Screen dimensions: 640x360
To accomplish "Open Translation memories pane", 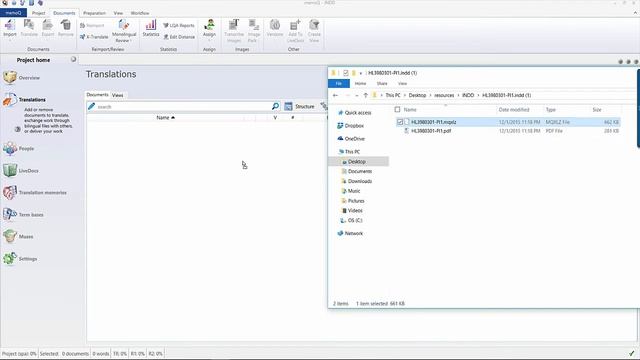I will click(x=35, y=192).
